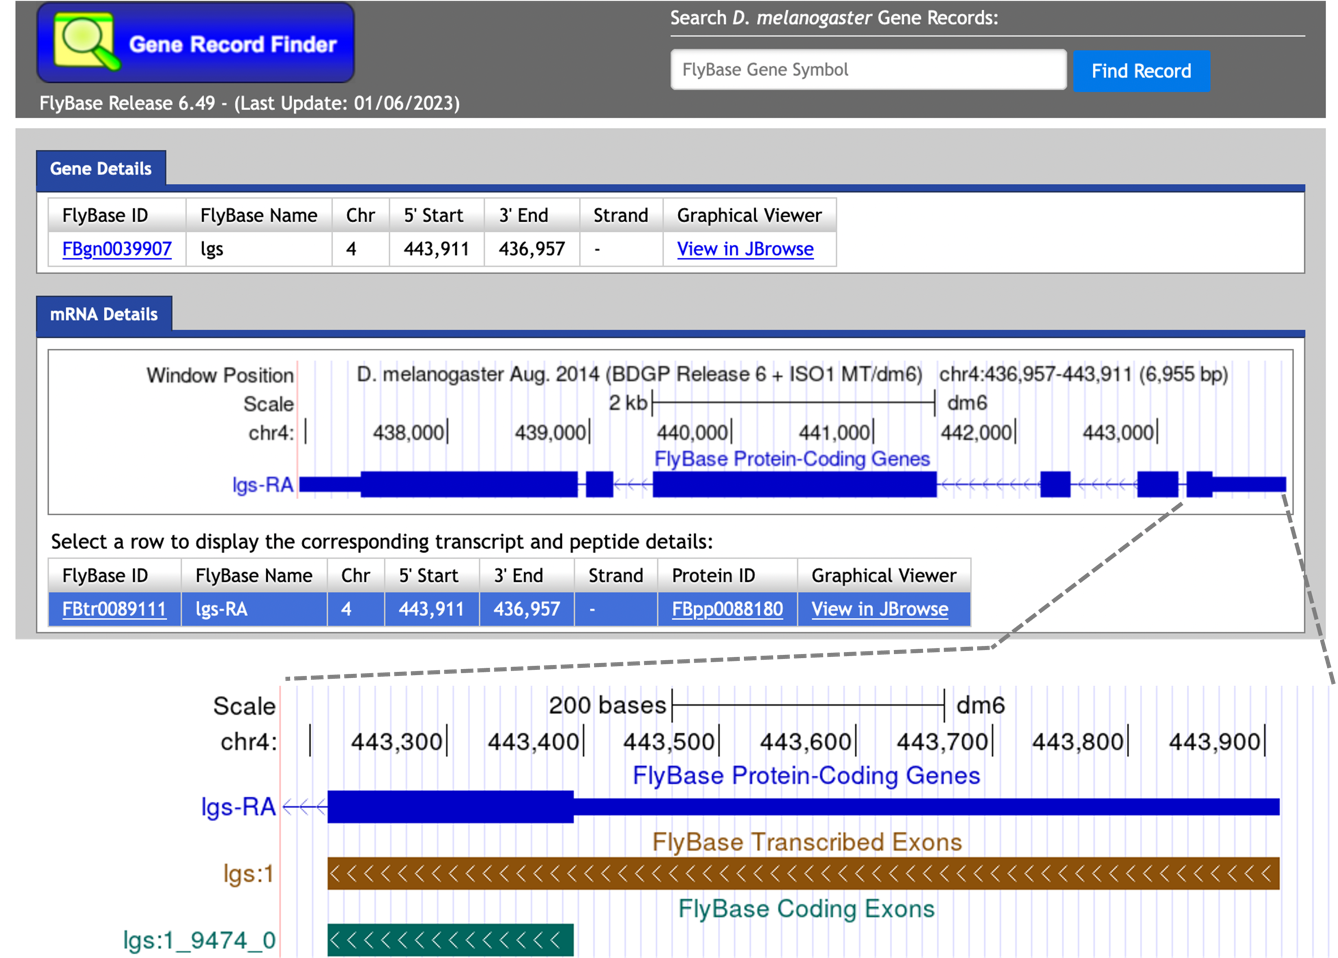Open View in JBrowse in lgs-RA row
This screenshot has width=1338, height=958.
[x=879, y=609]
